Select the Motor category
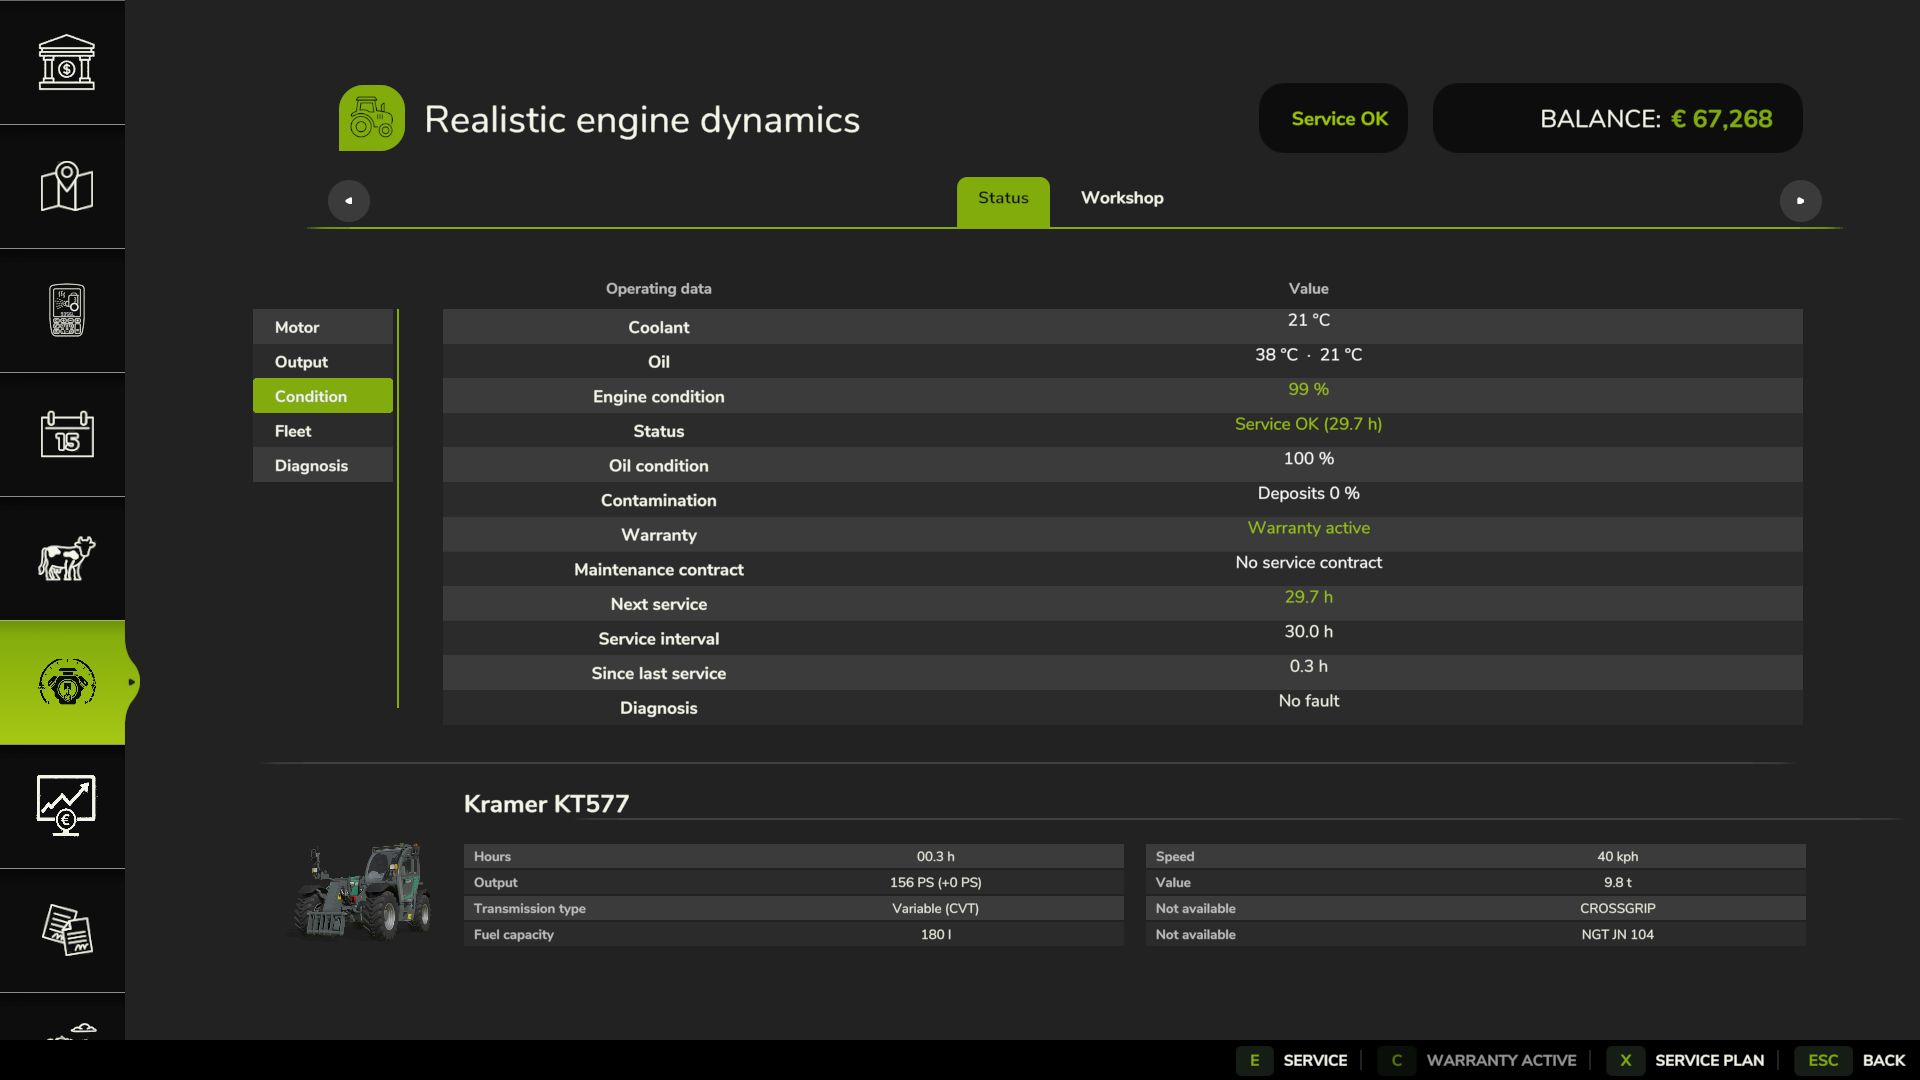Image resolution: width=1920 pixels, height=1080 pixels. 323,327
